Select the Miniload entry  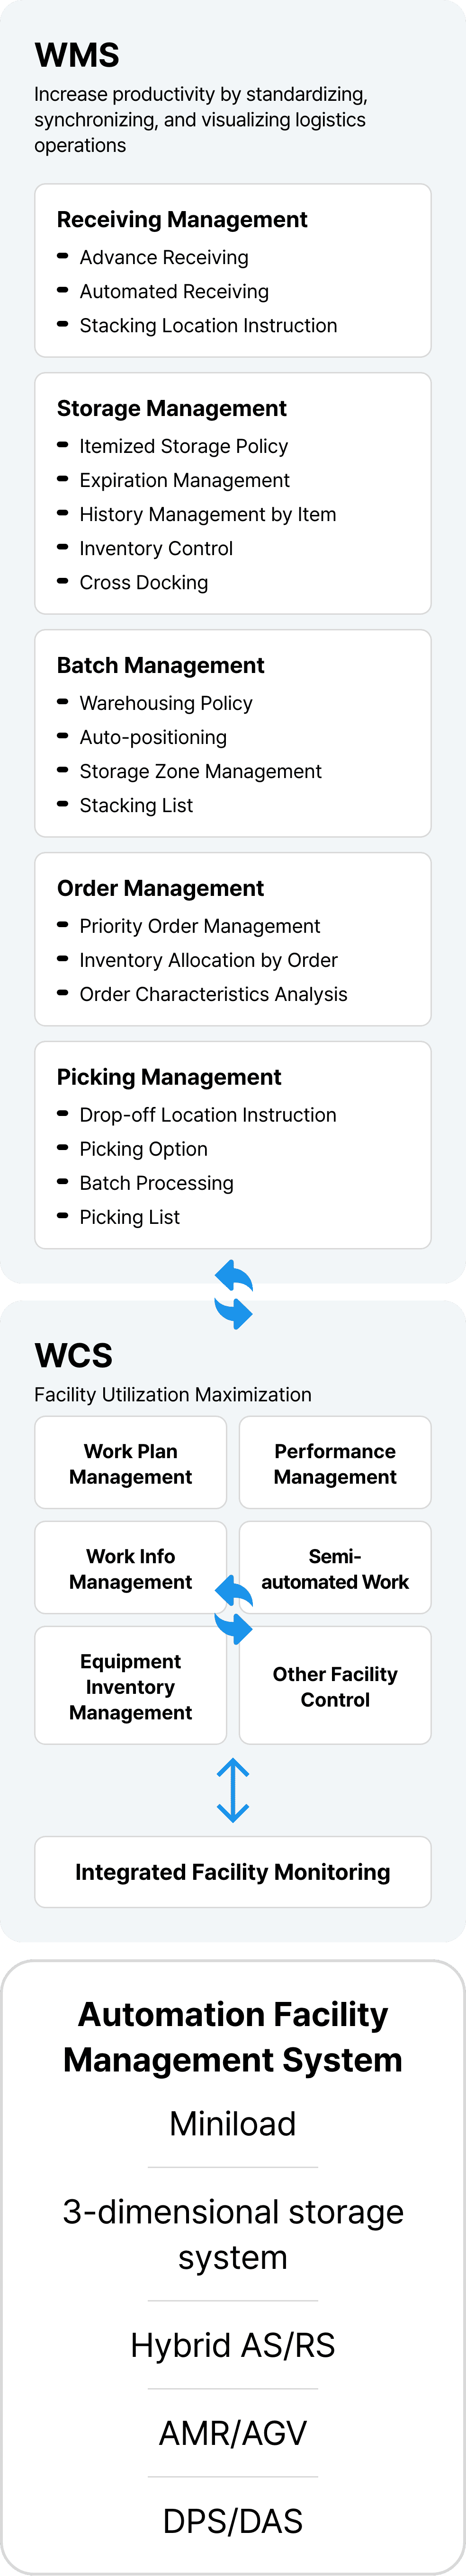(x=233, y=2123)
